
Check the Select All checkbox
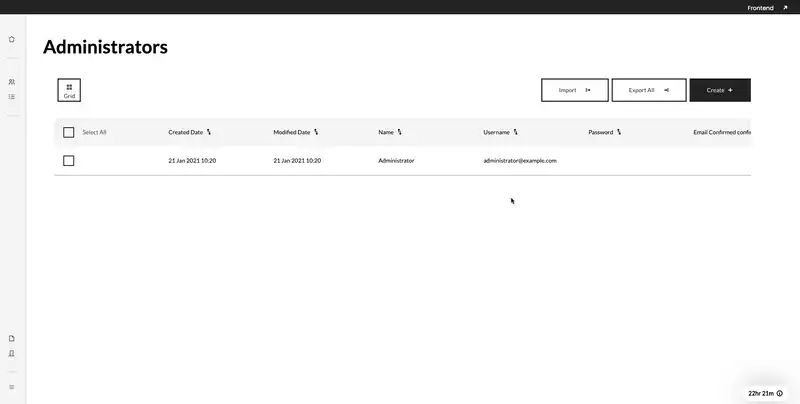point(69,132)
